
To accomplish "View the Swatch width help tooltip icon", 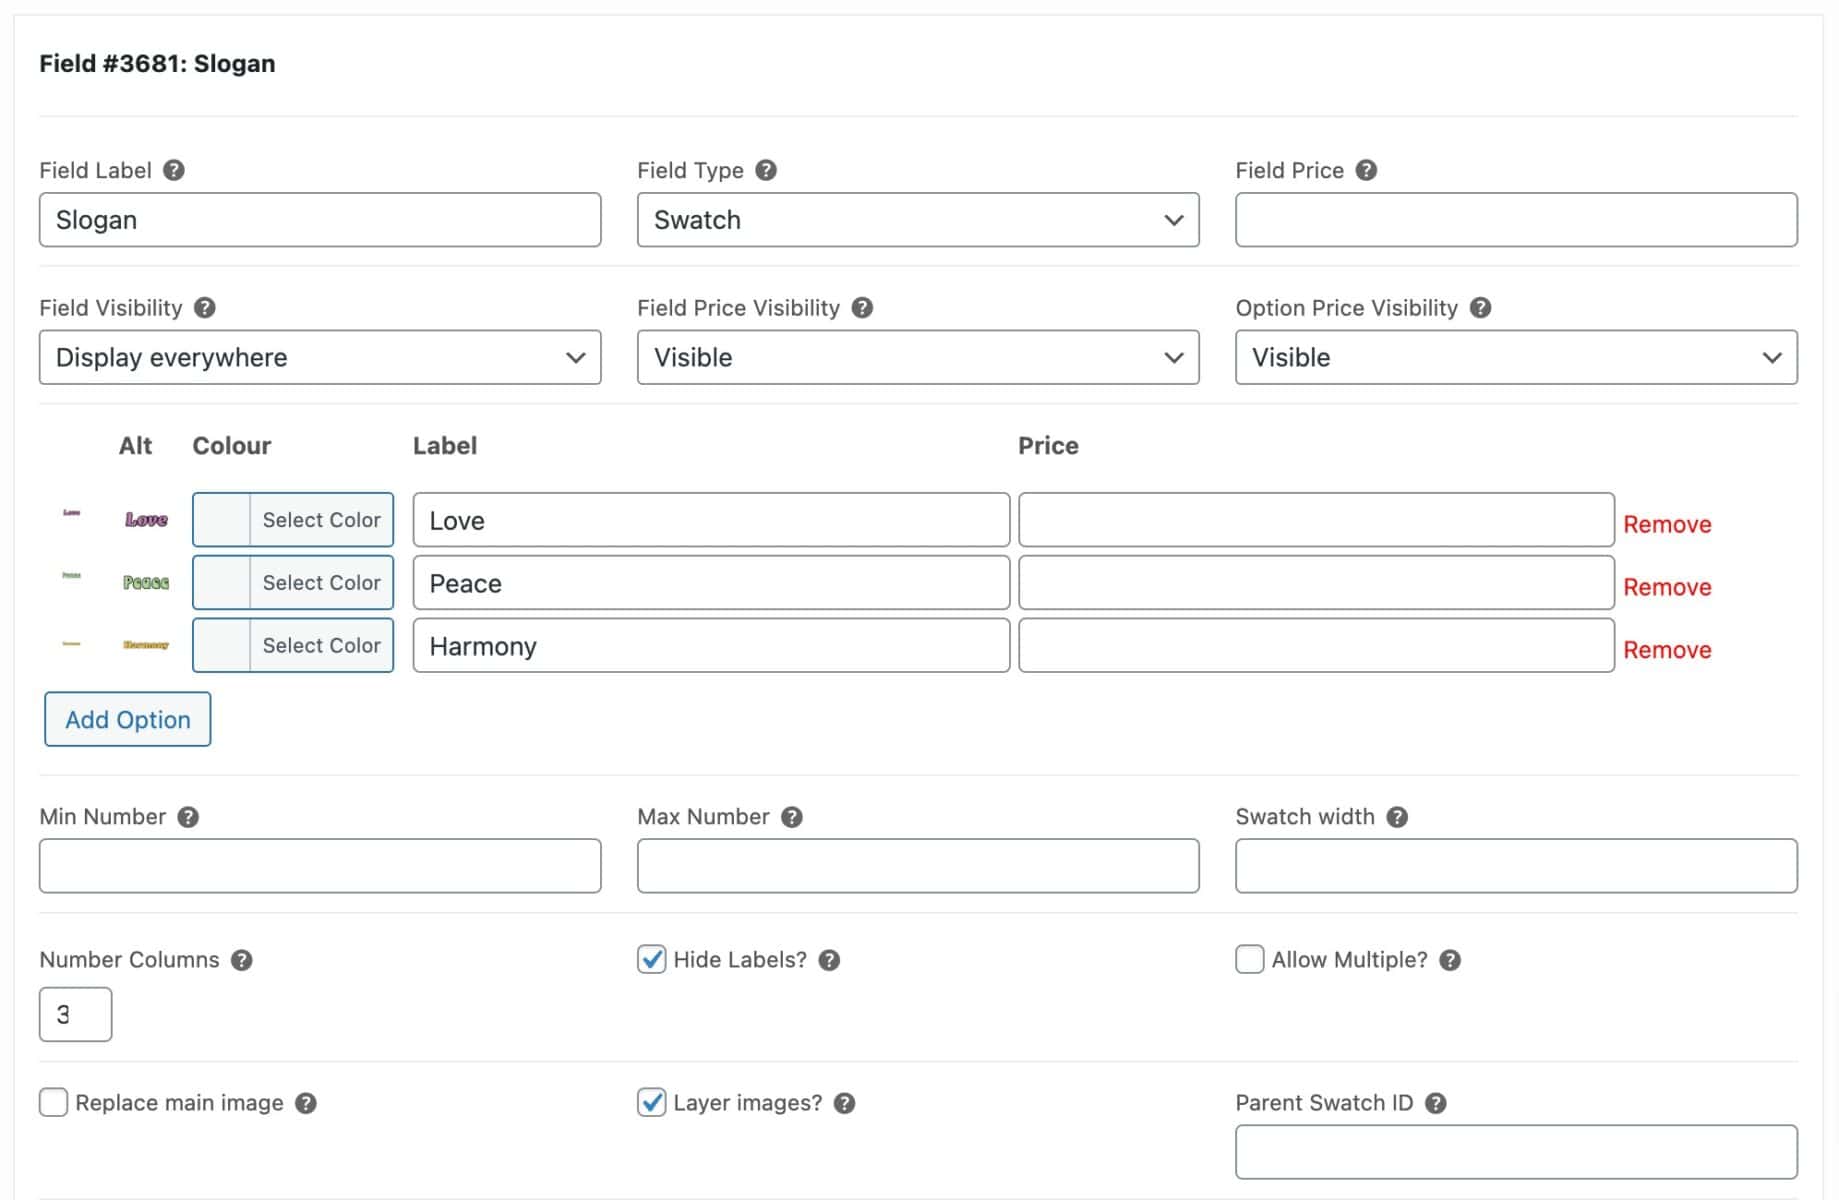I will coord(1397,817).
